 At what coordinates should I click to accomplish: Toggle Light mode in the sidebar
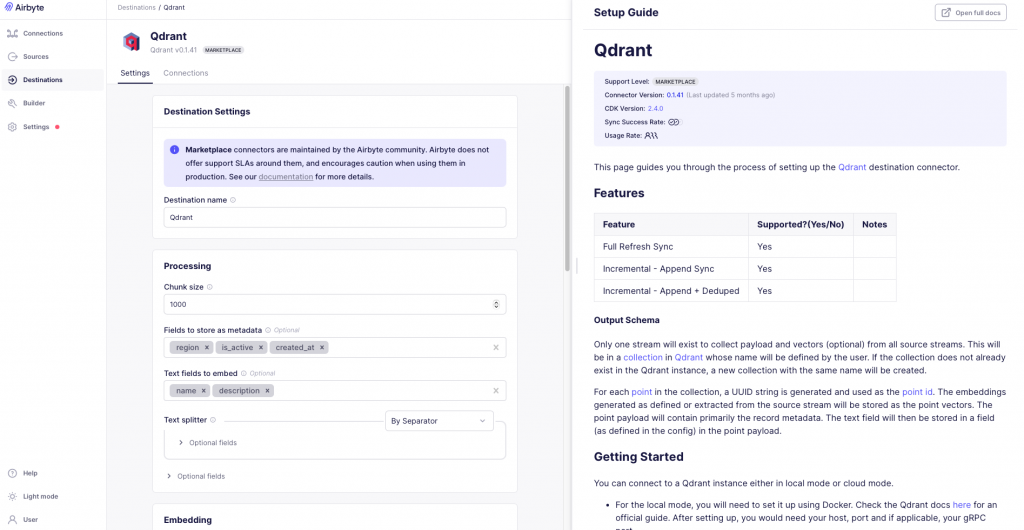pyautogui.click(x=12, y=496)
